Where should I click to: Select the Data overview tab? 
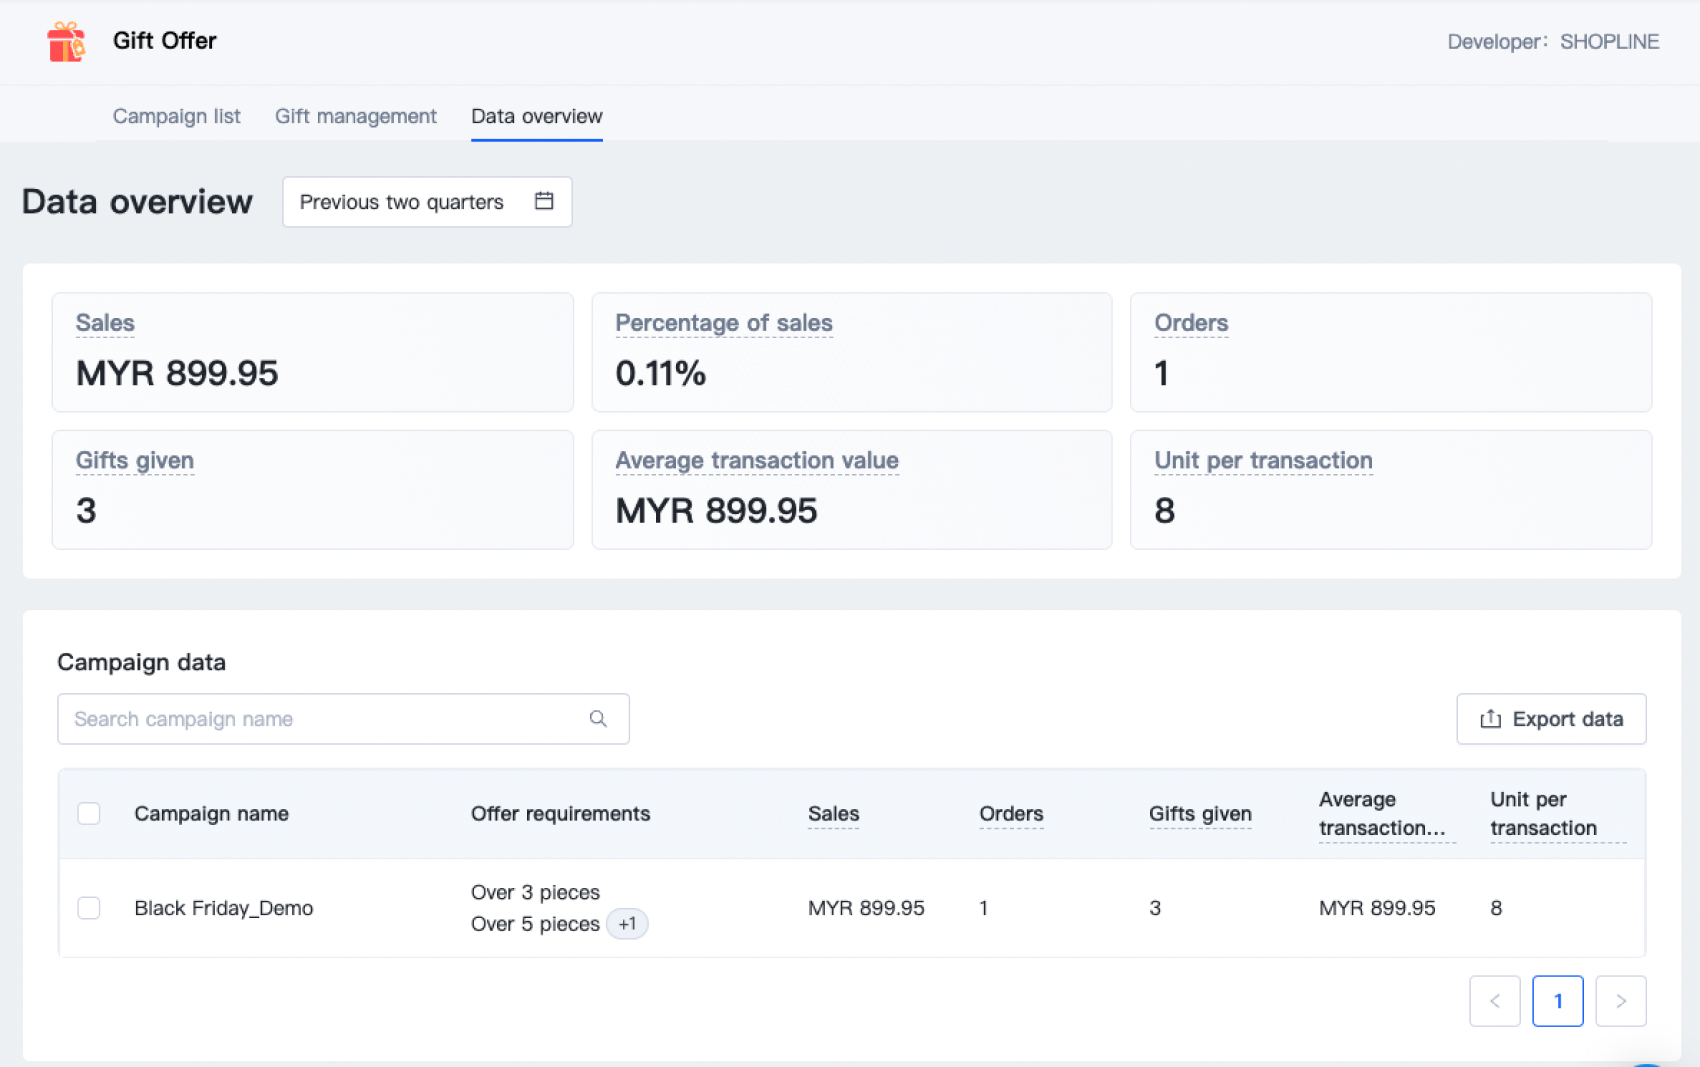point(536,116)
